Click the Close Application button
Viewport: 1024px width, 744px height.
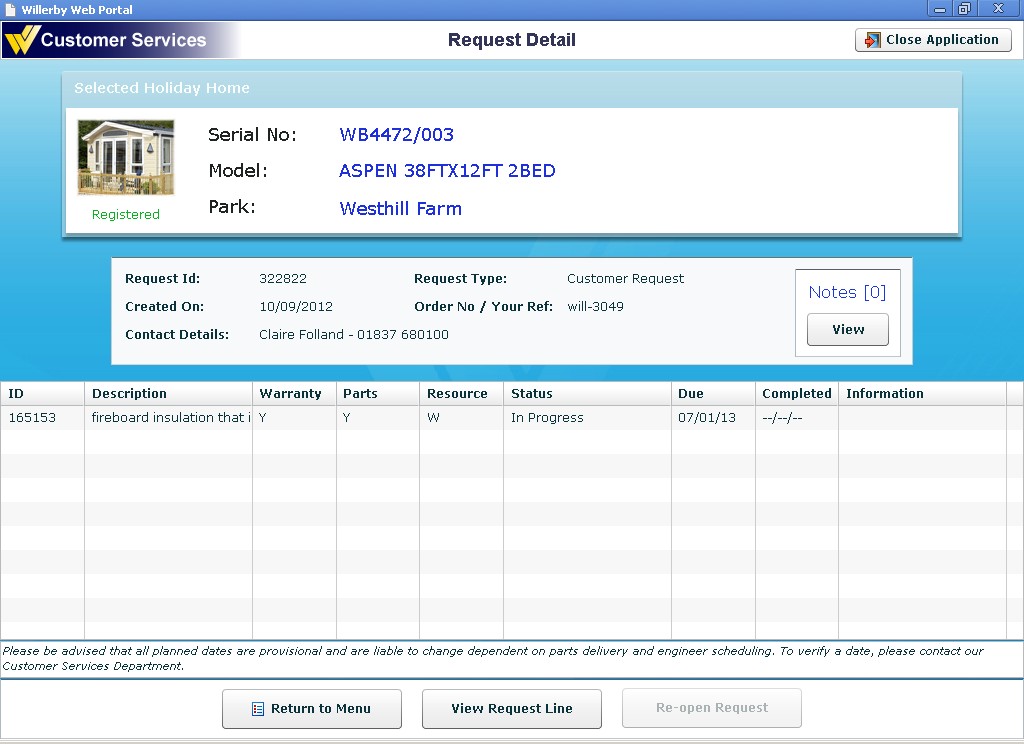[x=933, y=40]
